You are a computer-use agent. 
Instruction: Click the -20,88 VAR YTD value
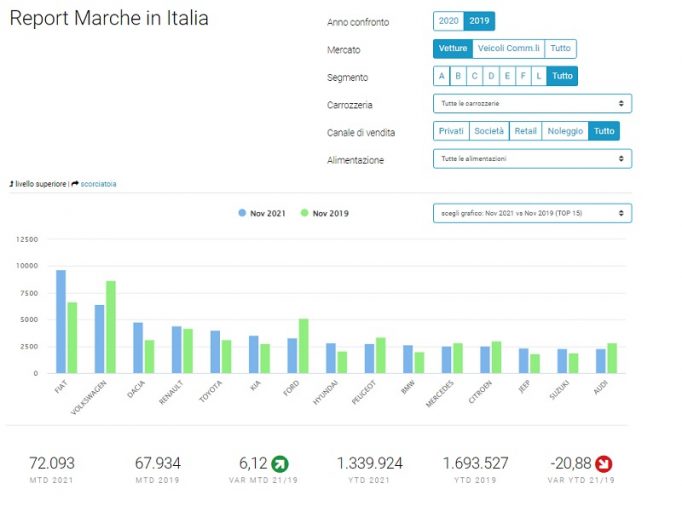[571, 463]
